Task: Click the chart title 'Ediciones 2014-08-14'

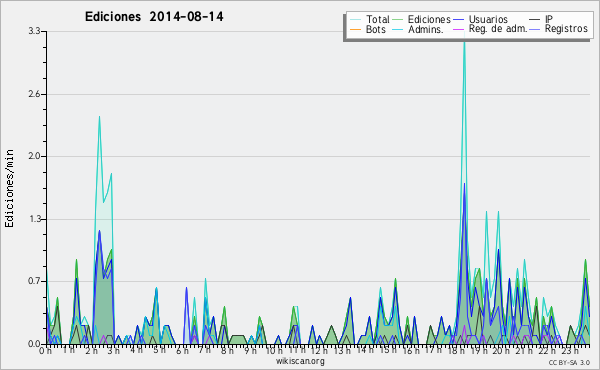Action: pyautogui.click(x=154, y=17)
